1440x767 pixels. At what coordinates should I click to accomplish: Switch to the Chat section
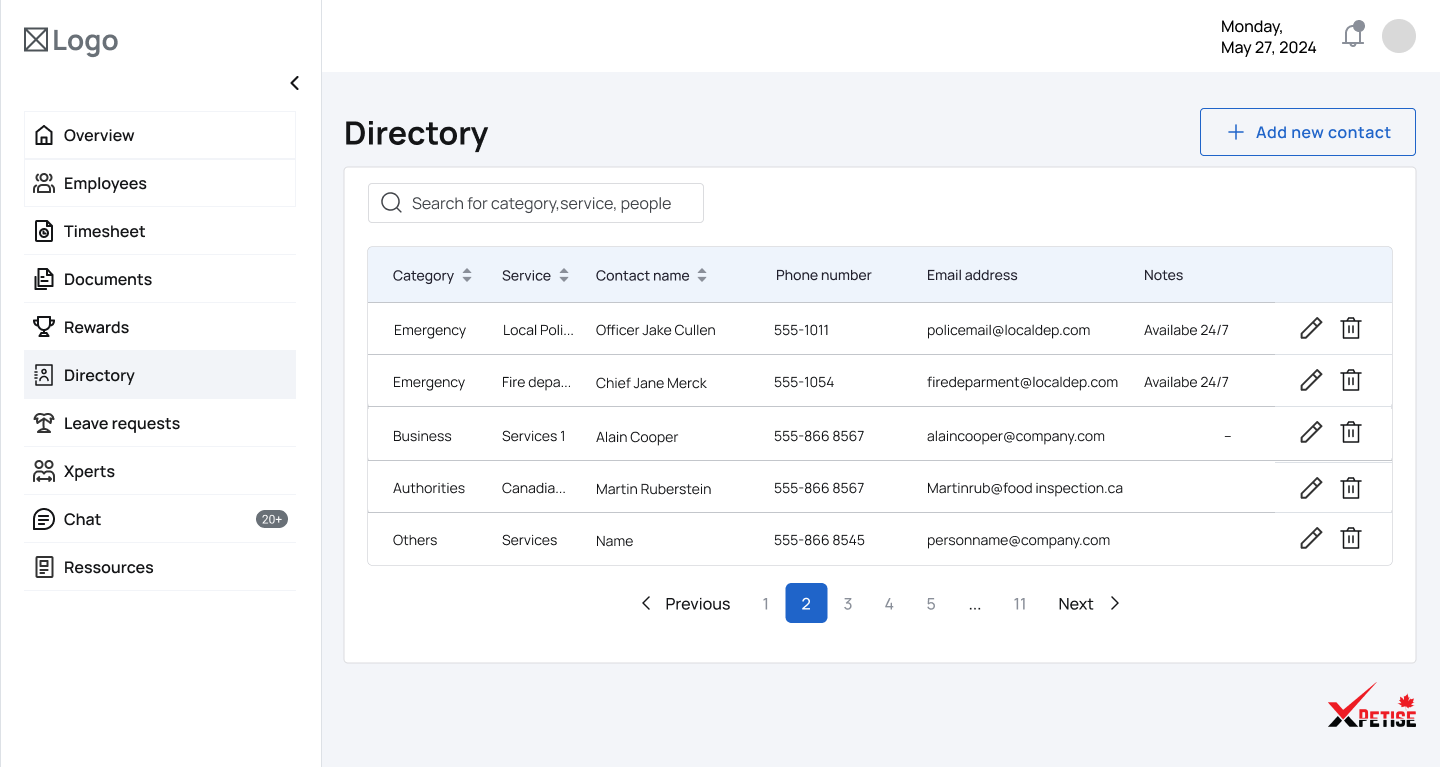coord(82,519)
